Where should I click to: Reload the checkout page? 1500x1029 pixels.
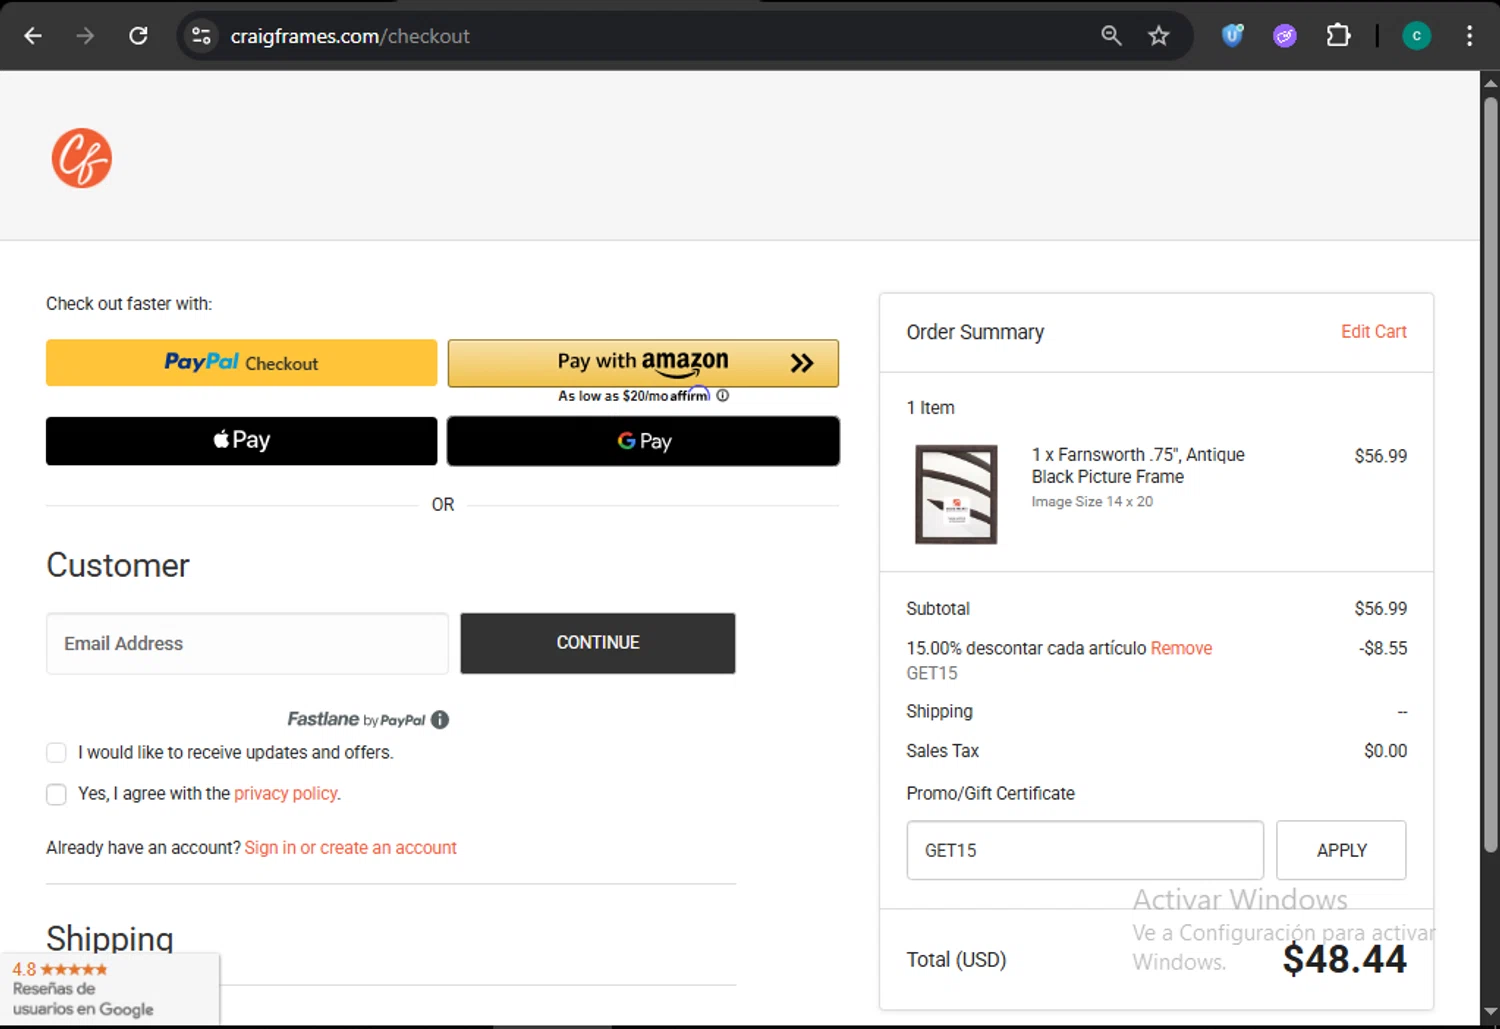[138, 36]
